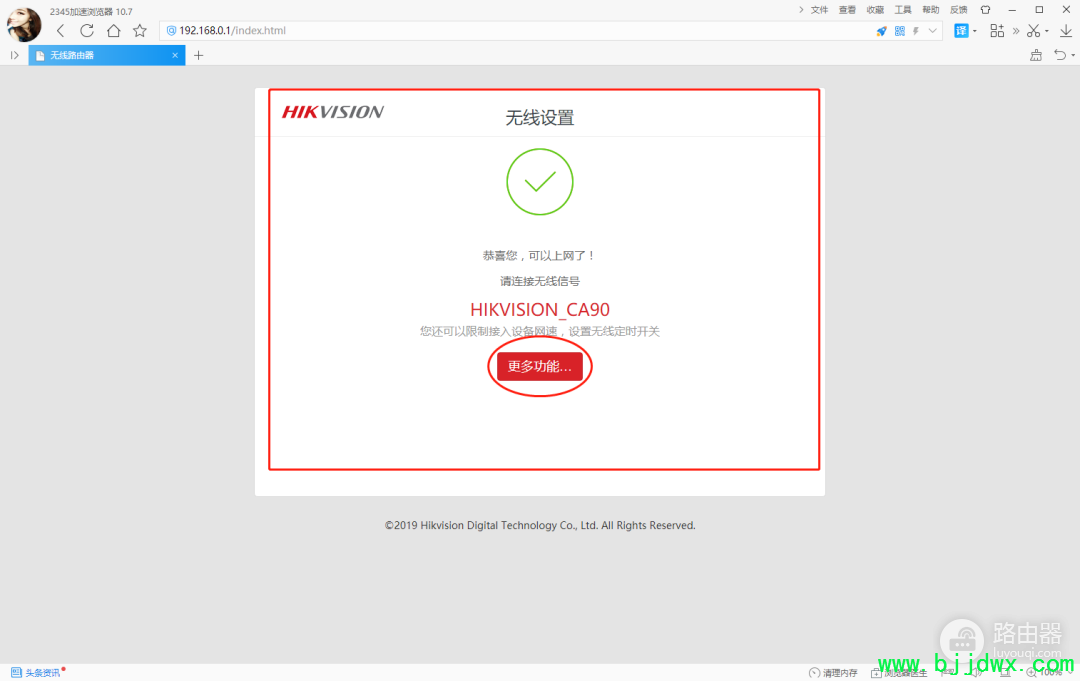
Task: Click the broom clean-traces icon
Action: coord(1036,55)
